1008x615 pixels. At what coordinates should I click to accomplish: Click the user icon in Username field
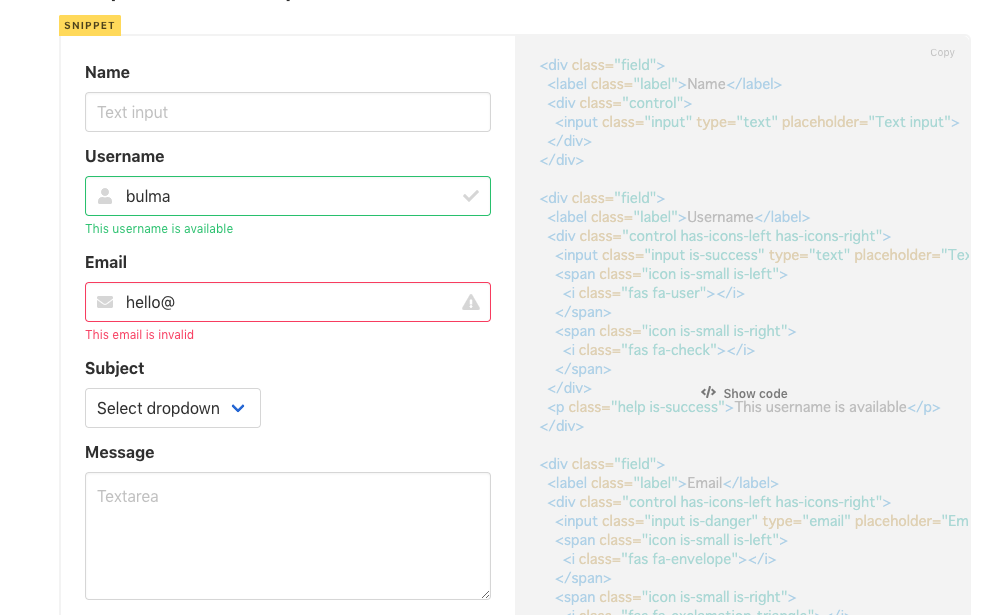pos(105,196)
